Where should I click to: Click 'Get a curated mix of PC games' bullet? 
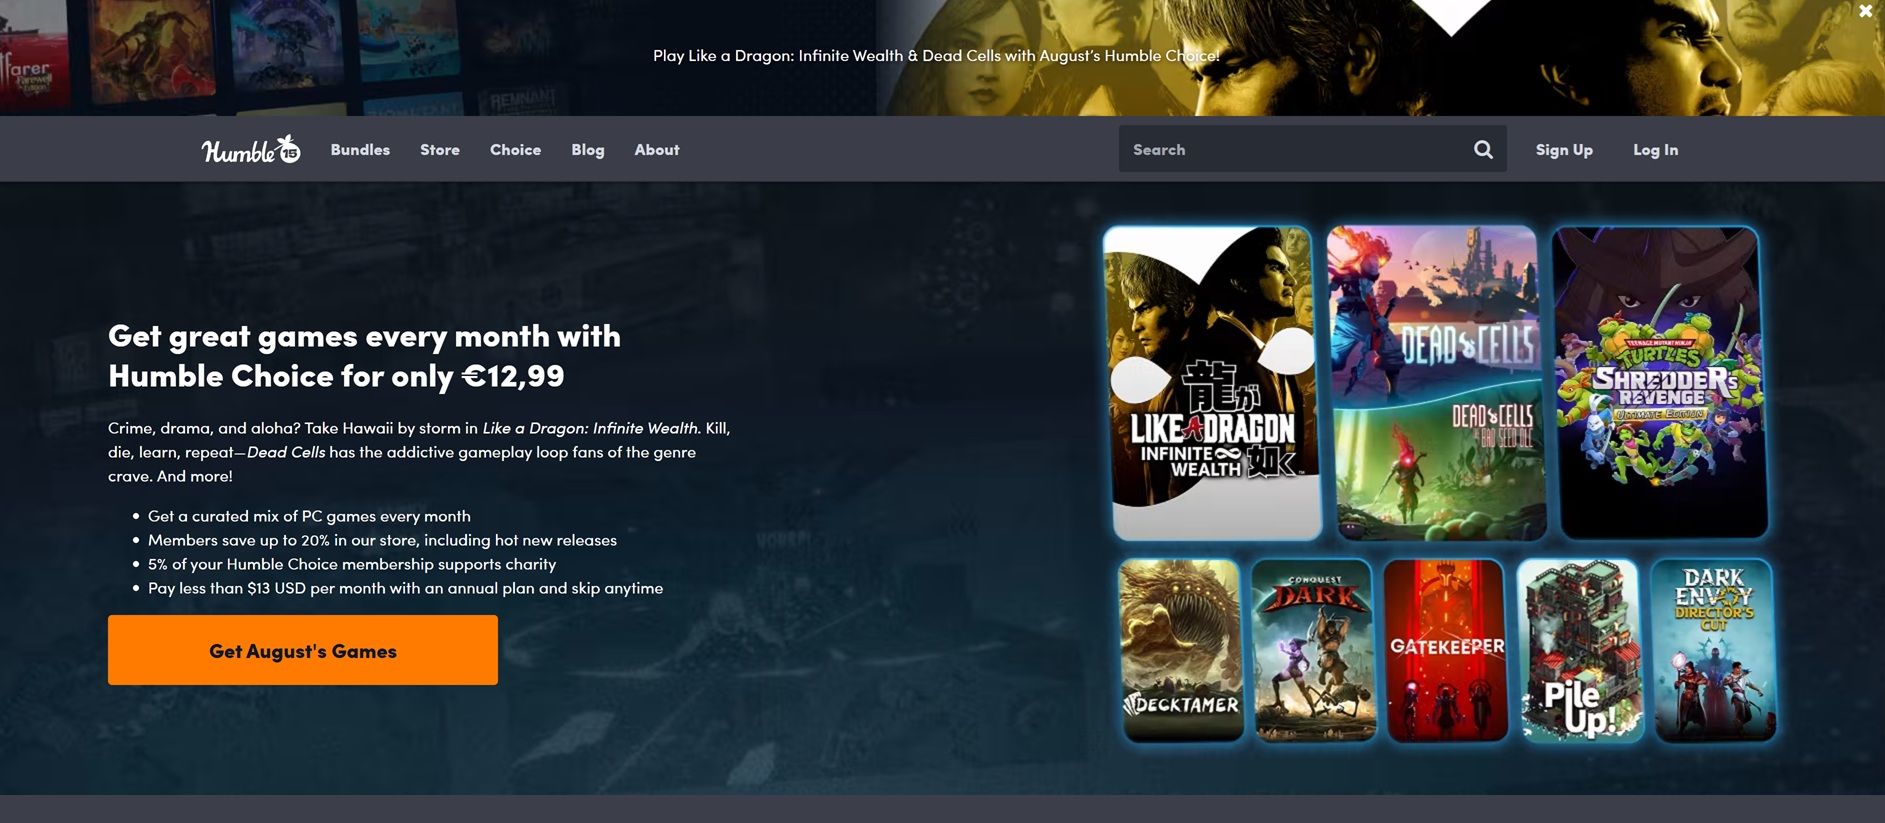coord(309,516)
